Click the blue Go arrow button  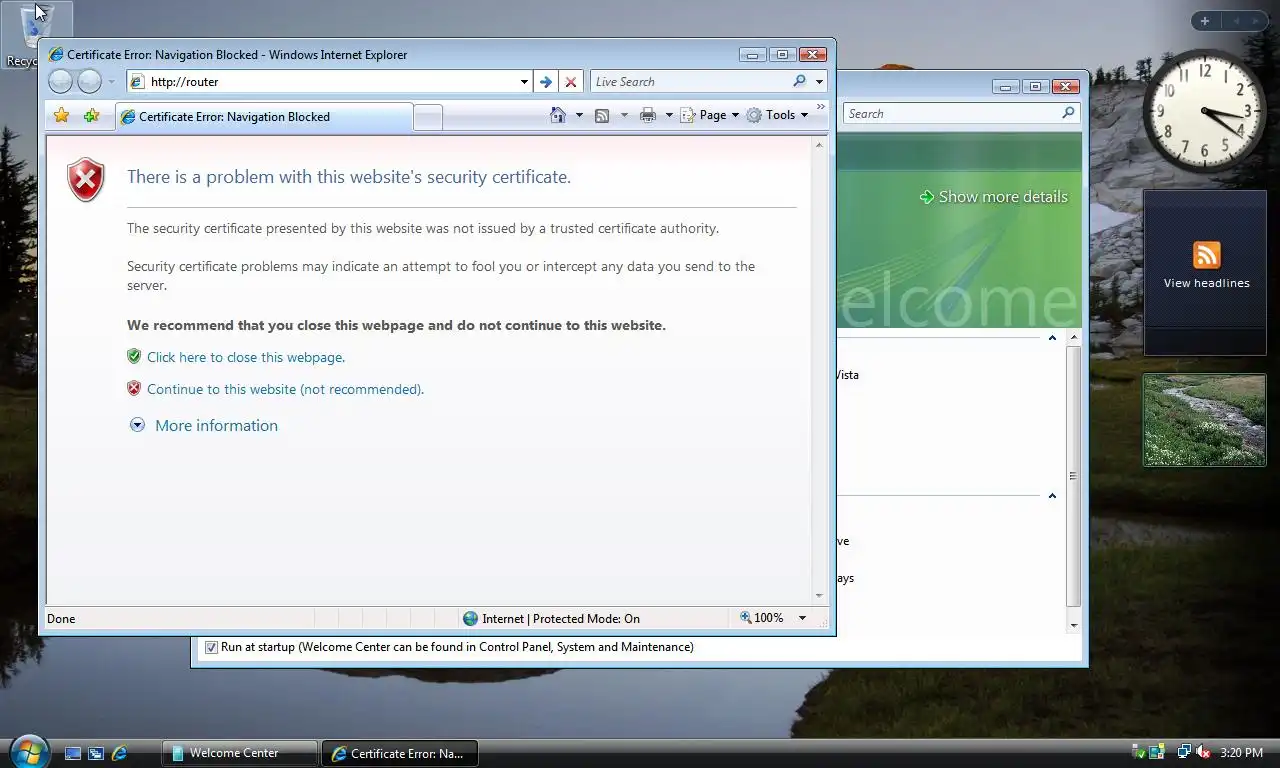[545, 82]
